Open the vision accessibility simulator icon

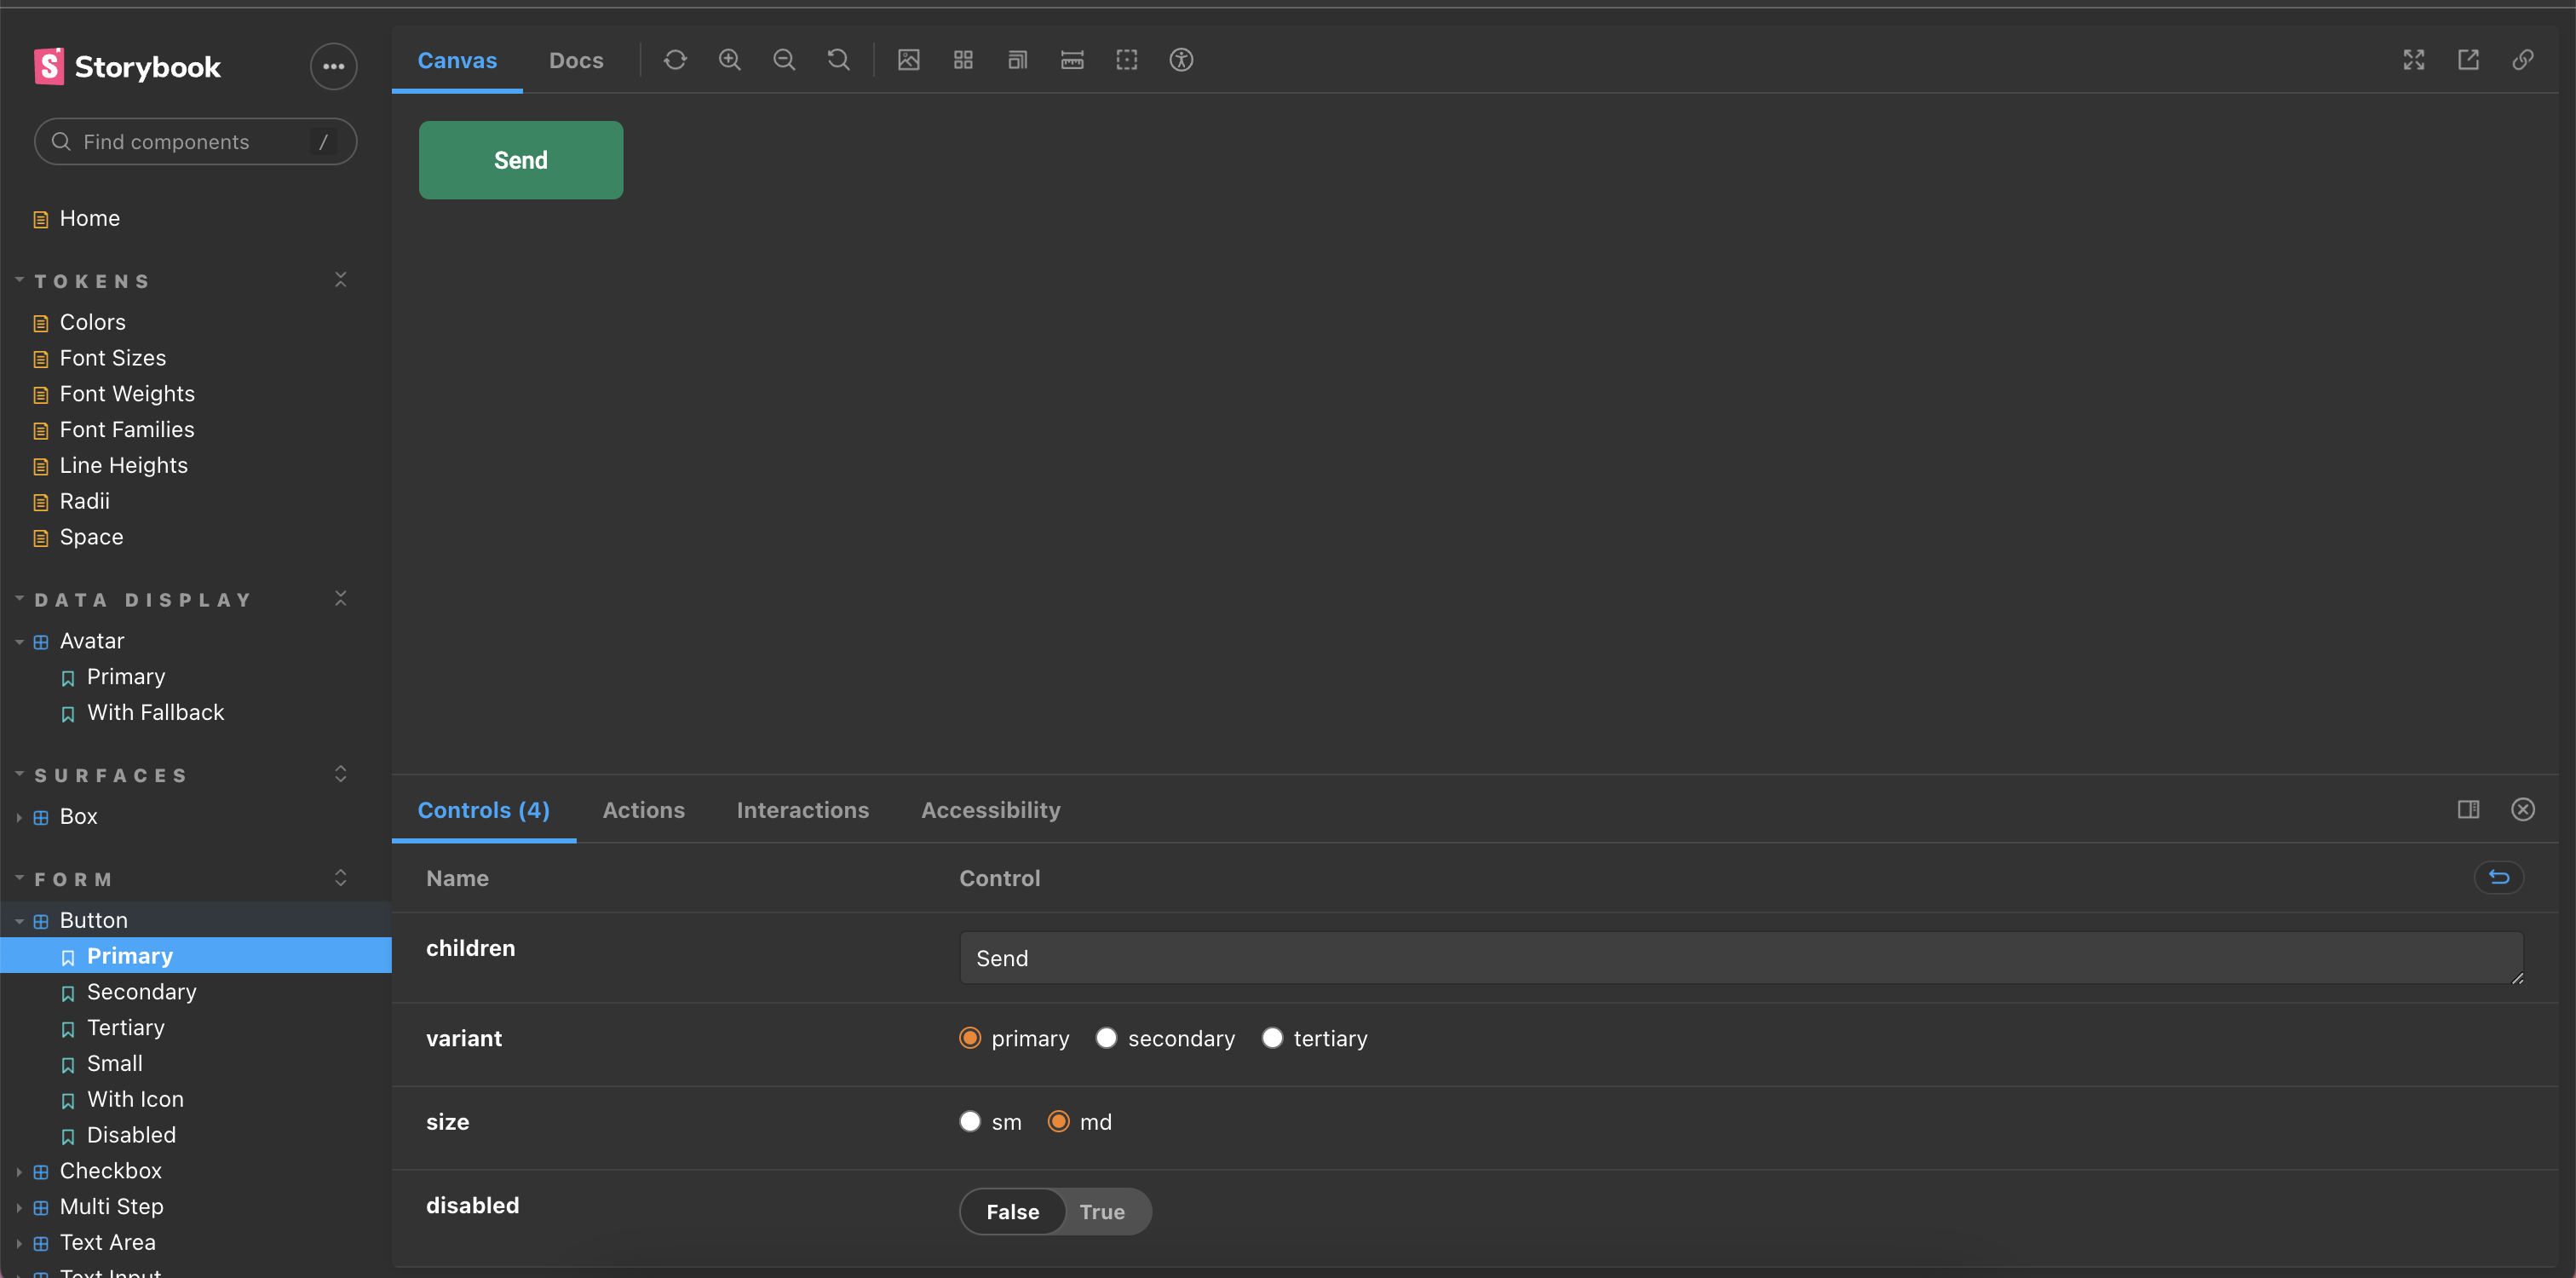click(1181, 60)
